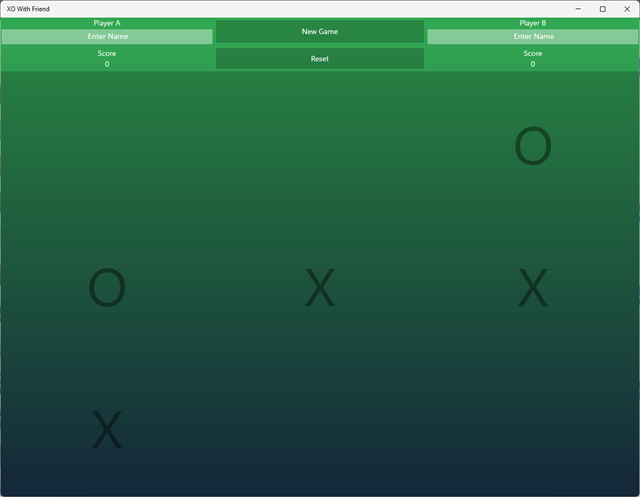Minimize the XO With Friend window
Screen dimensions: 640x497
[x=578, y=9]
